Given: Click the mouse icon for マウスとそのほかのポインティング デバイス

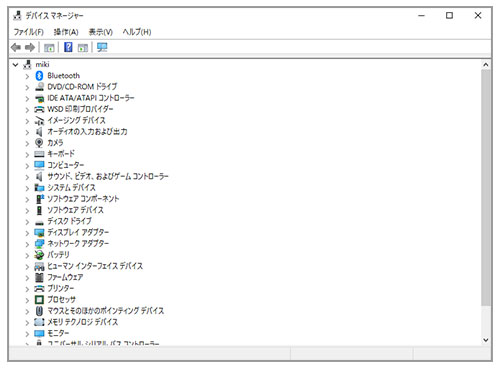Looking at the screenshot, I should click(39, 311).
